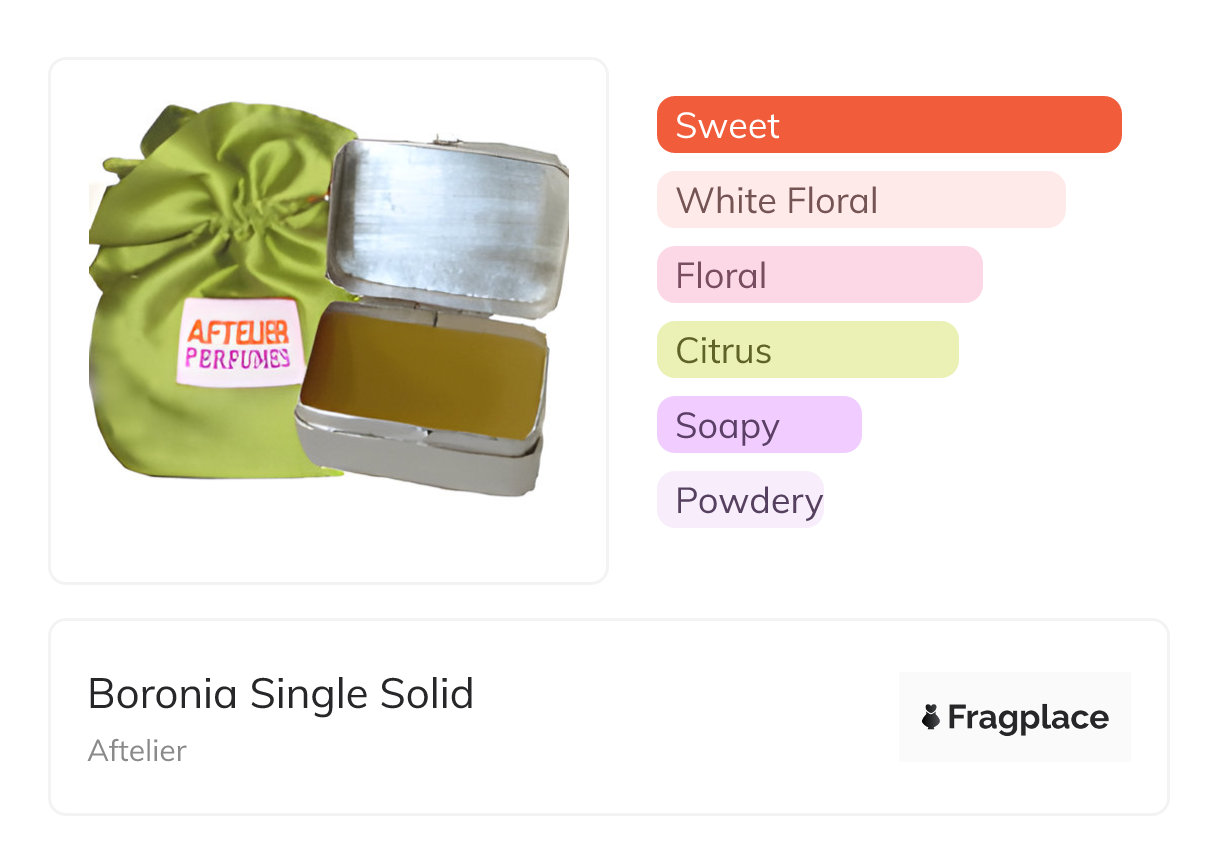Click the word Sweet in top bar
1218x864 pixels.
coord(727,125)
